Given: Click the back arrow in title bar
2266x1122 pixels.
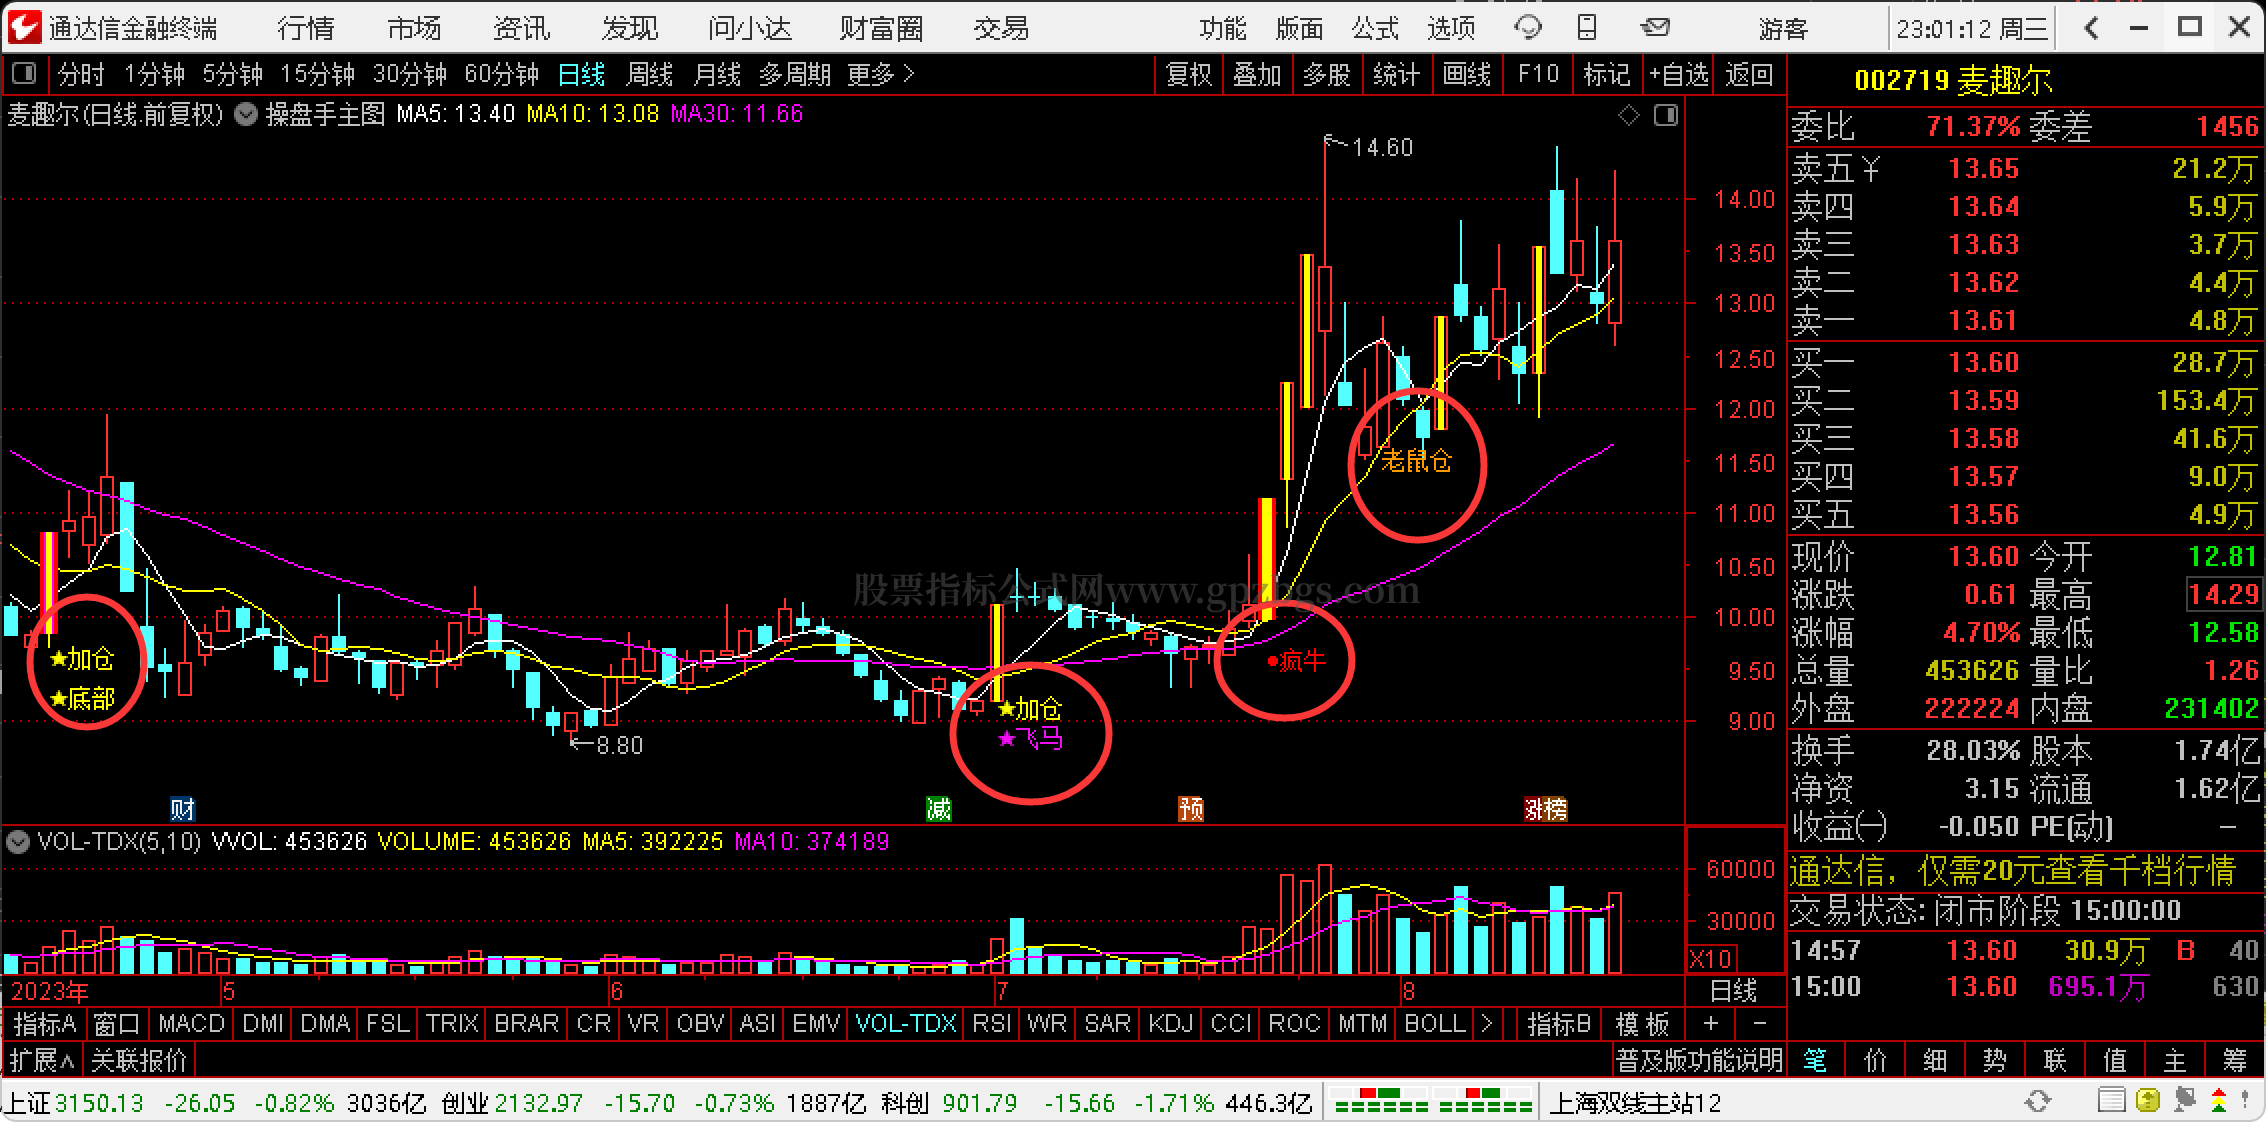Looking at the screenshot, I should click(x=2091, y=27).
